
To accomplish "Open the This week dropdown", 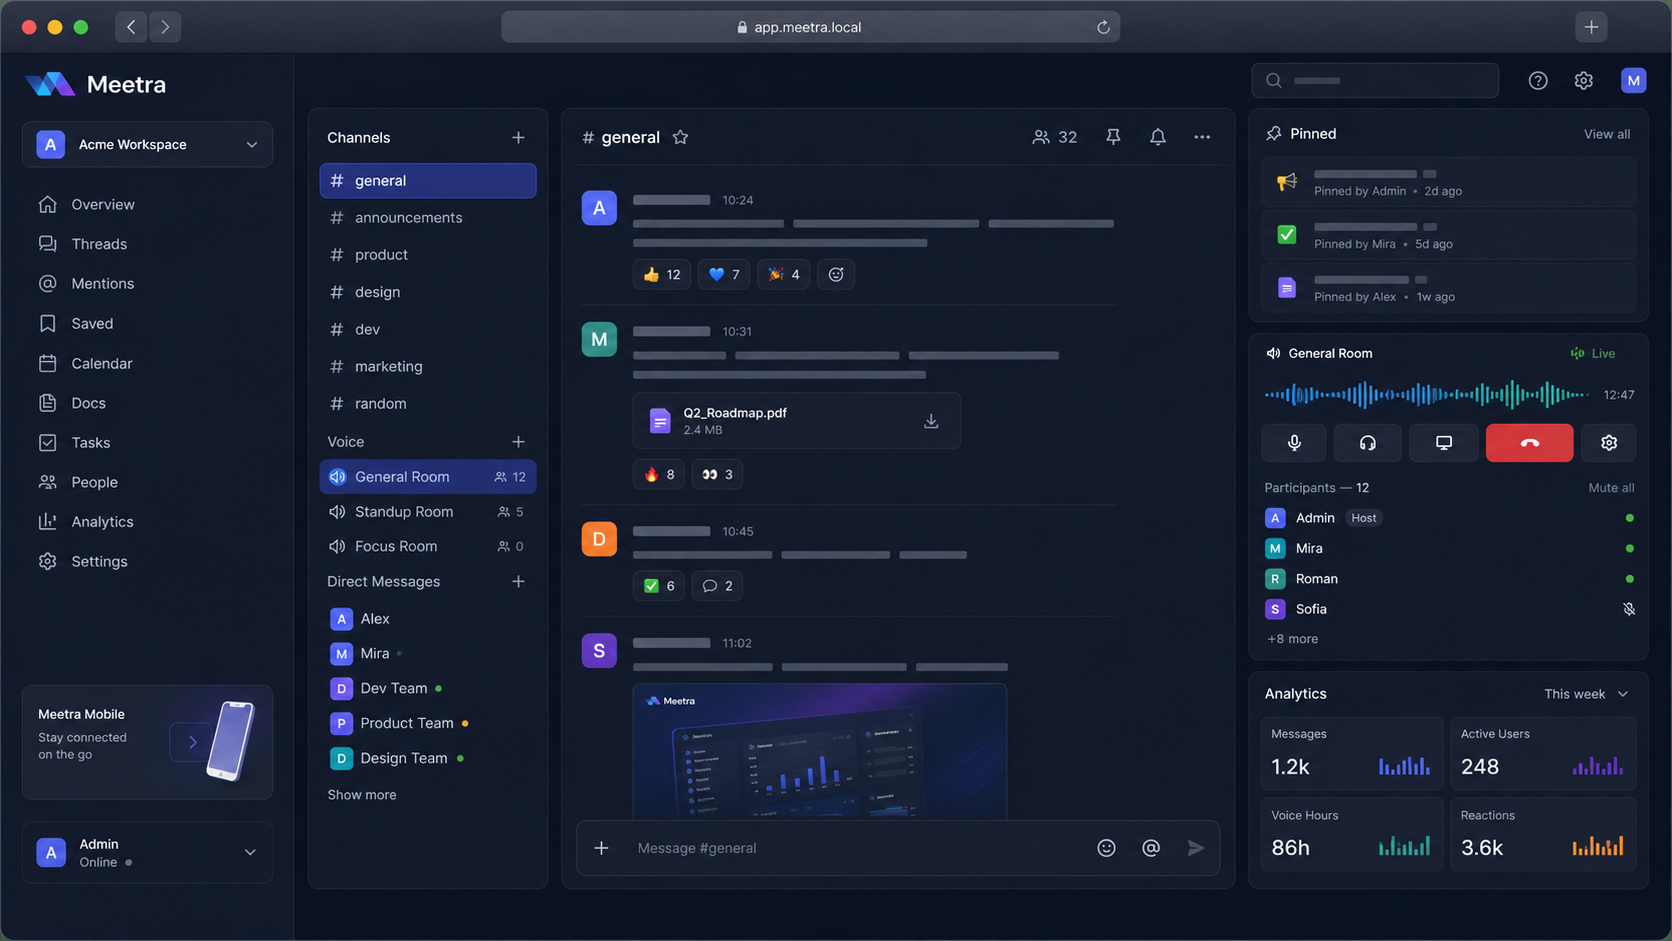I will pyautogui.click(x=1586, y=694).
